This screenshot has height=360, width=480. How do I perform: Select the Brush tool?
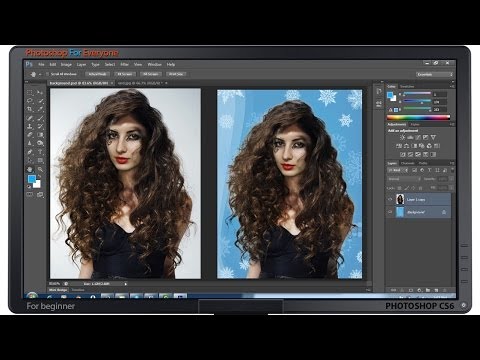(x=40, y=118)
